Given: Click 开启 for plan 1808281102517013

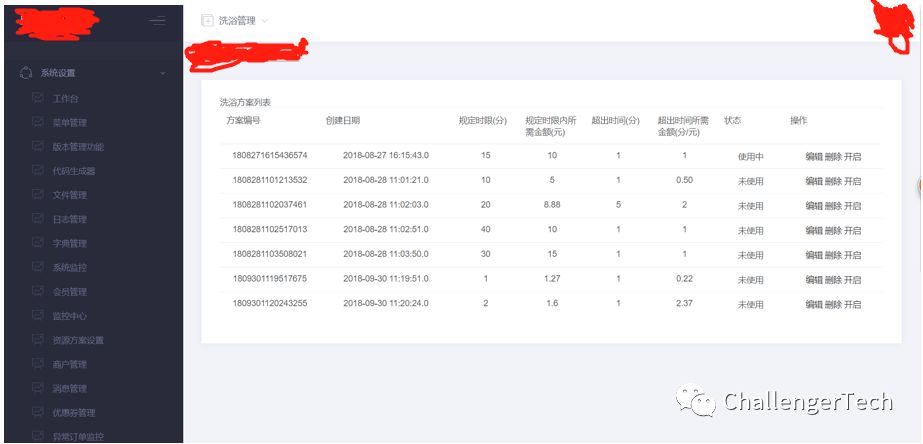Looking at the screenshot, I should tap(852, 230).
